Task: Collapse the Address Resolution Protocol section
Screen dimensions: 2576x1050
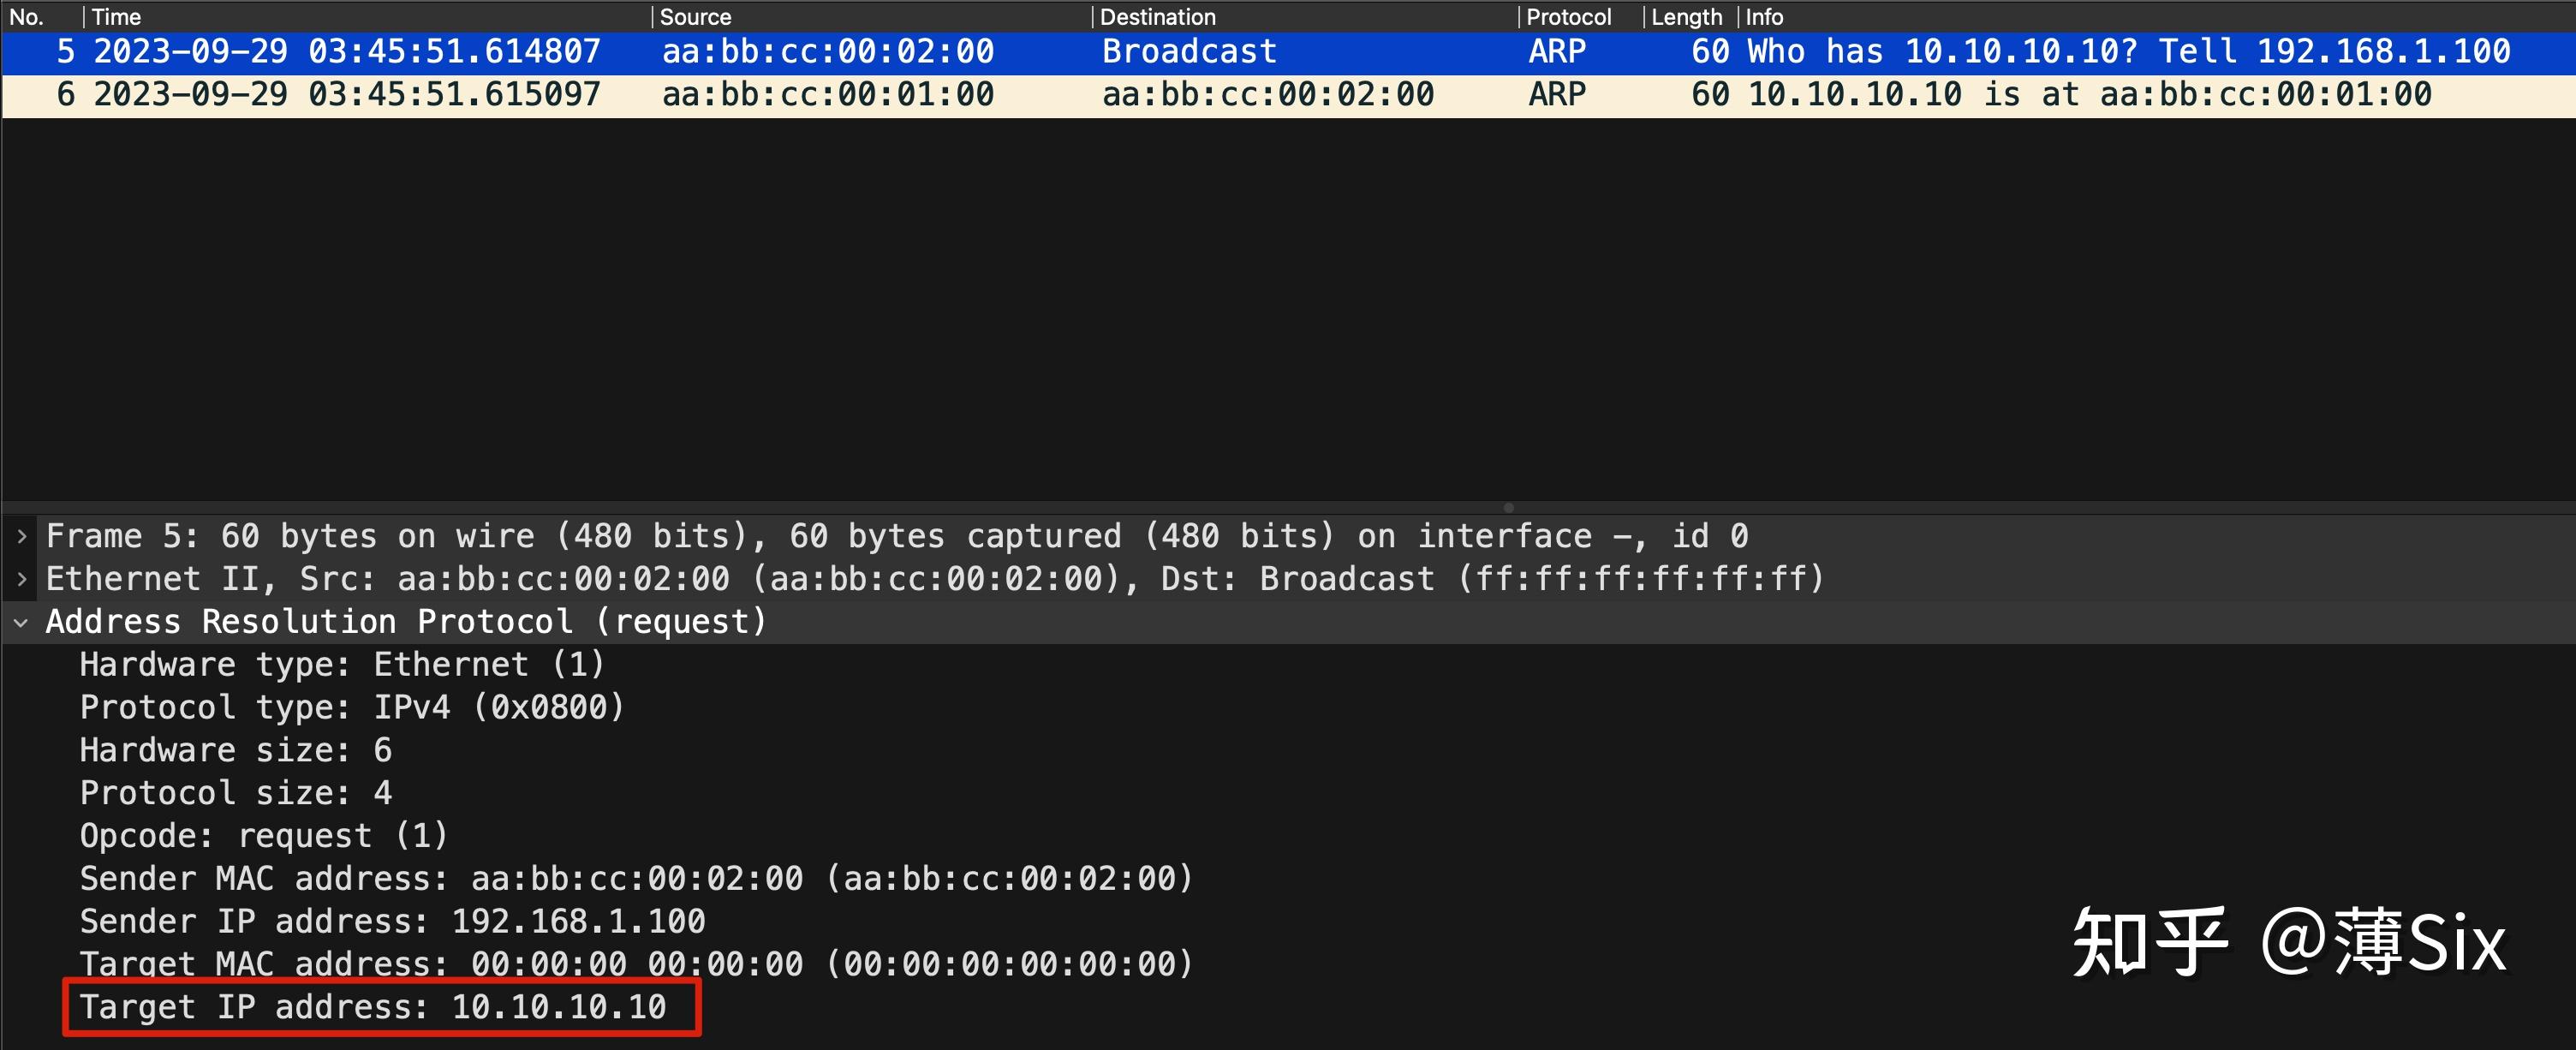Action: [21, 622]
